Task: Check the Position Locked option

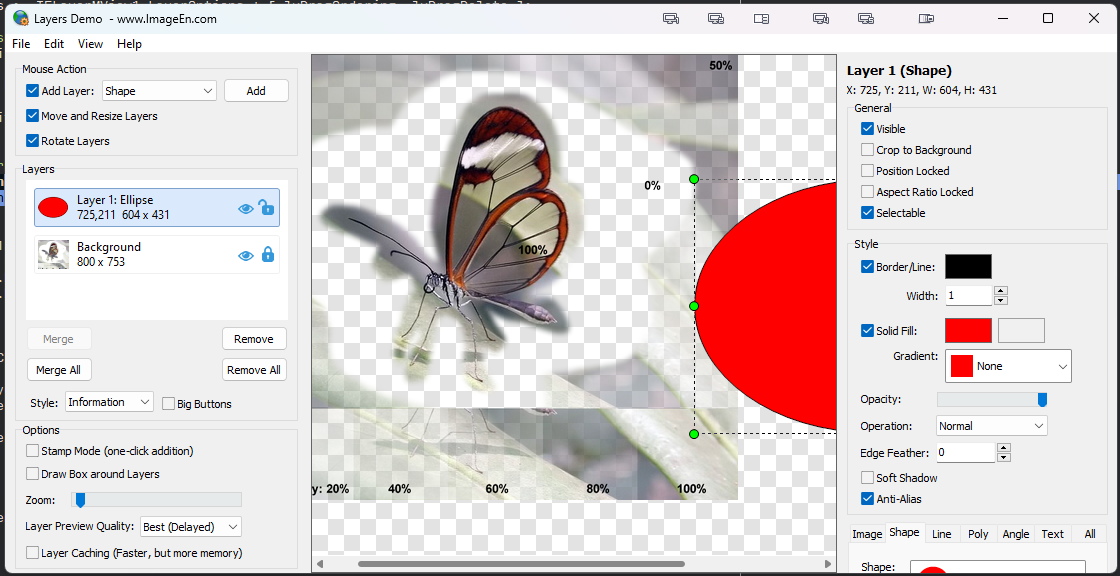Action: (867, 171)
